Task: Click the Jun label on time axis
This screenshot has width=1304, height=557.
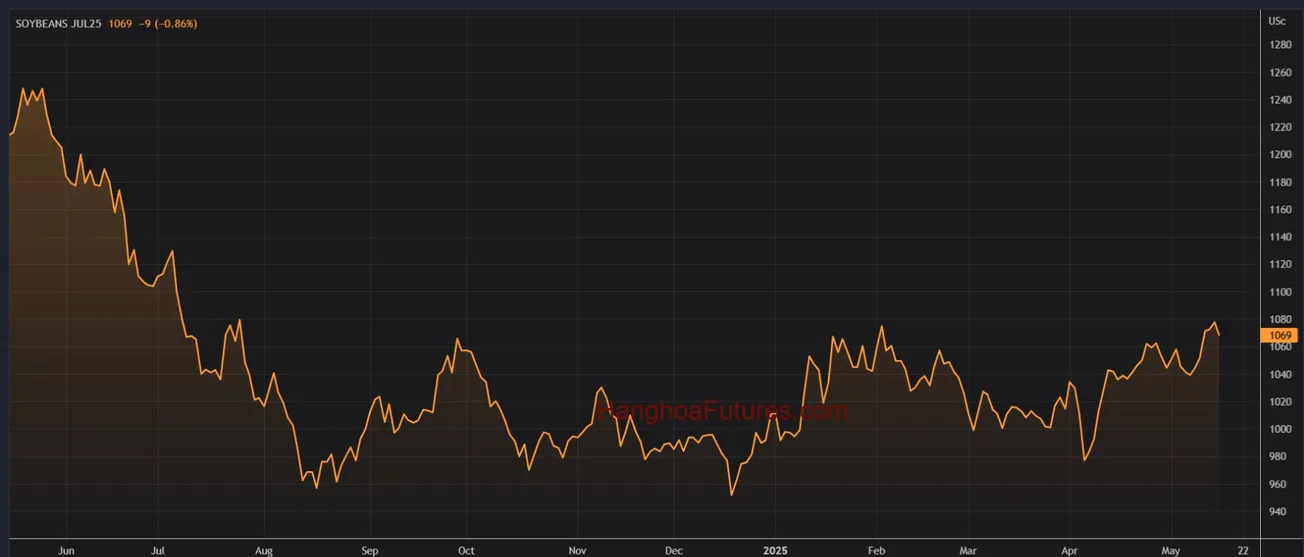Action: [x=67, y=550]
